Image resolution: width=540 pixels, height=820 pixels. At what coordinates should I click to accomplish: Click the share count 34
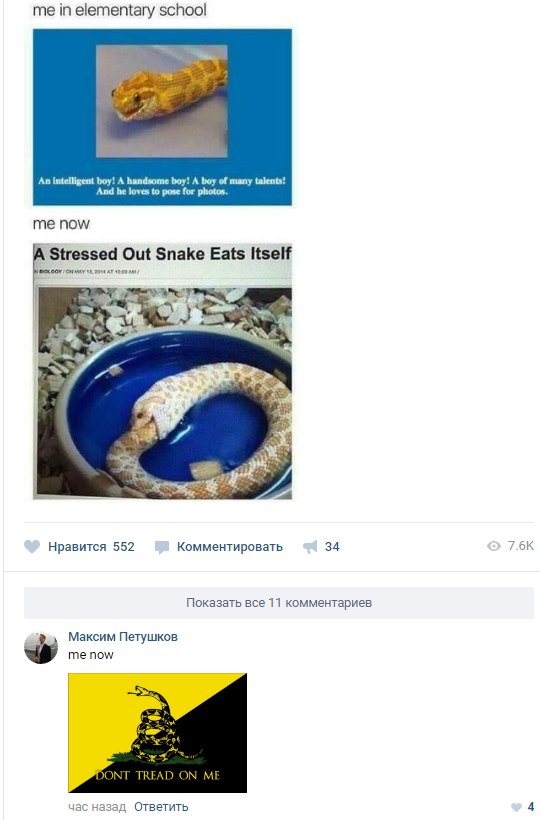[332, 546]
